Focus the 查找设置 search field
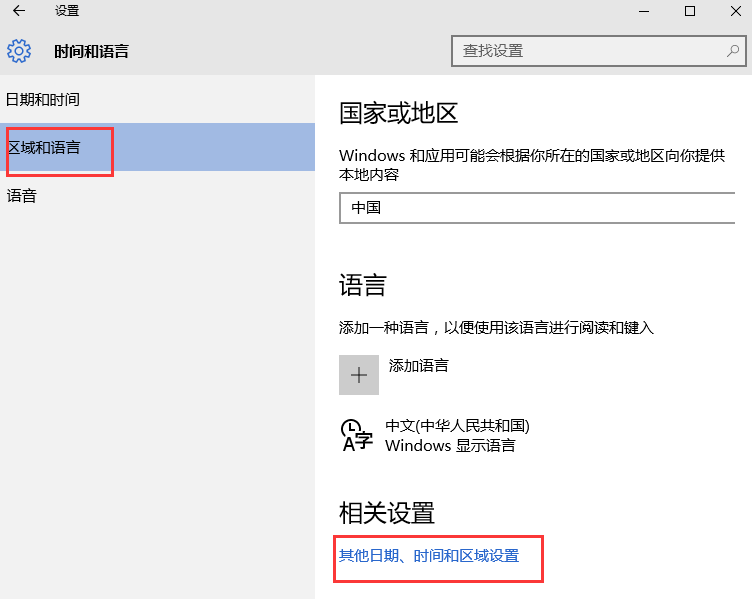This screenshot has width=752, height=599. point(588,50)
